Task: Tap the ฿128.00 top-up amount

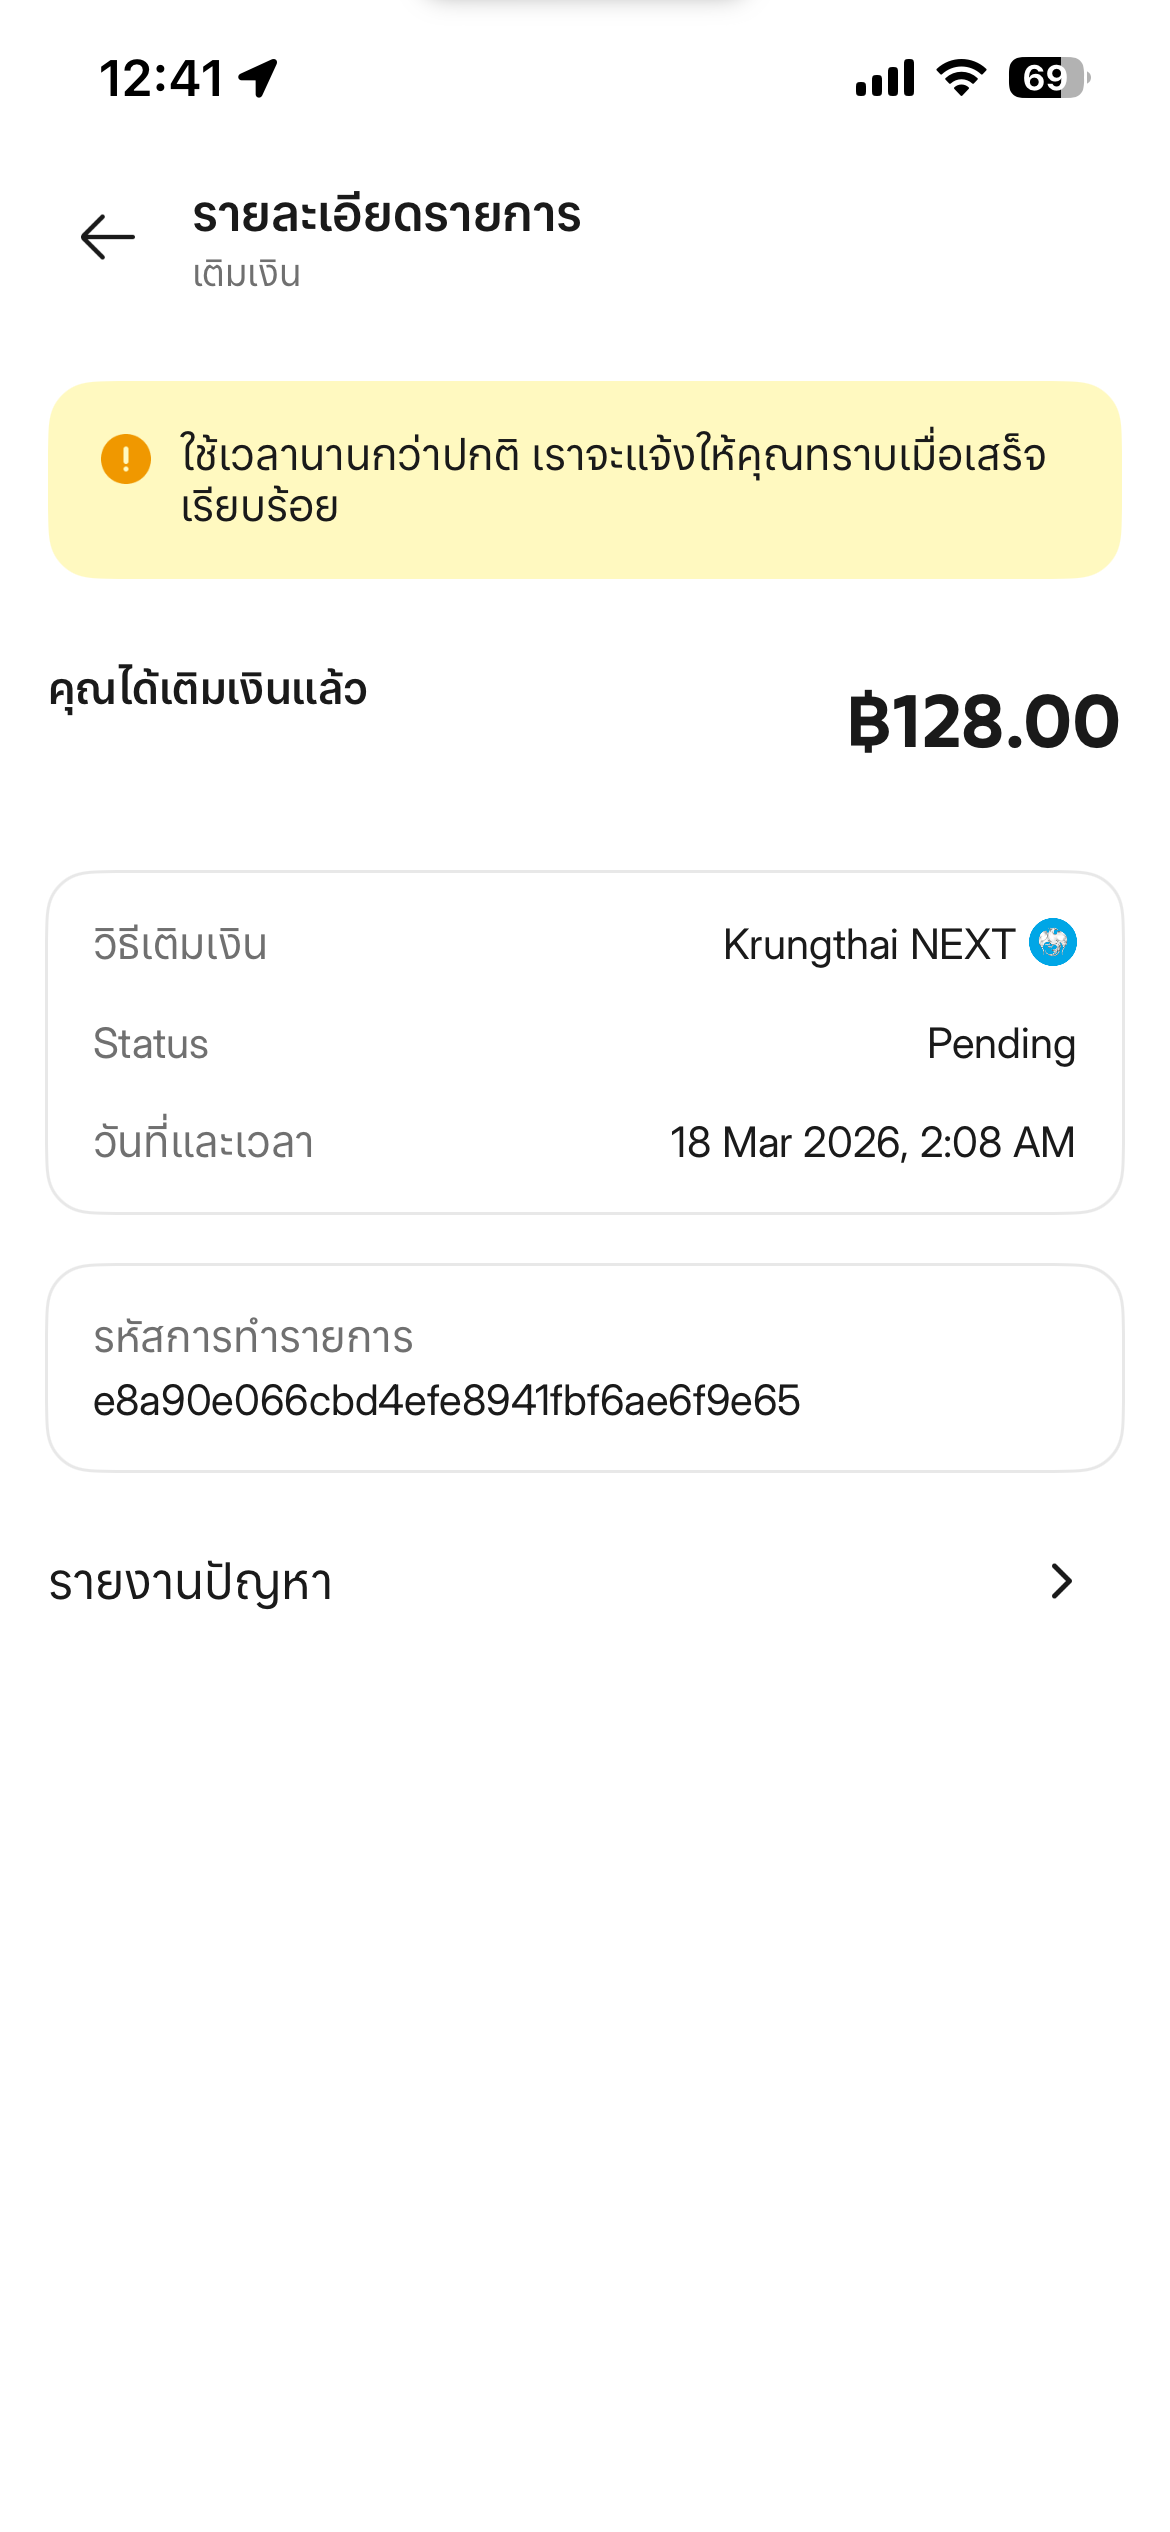Action: tap(983, 722)
